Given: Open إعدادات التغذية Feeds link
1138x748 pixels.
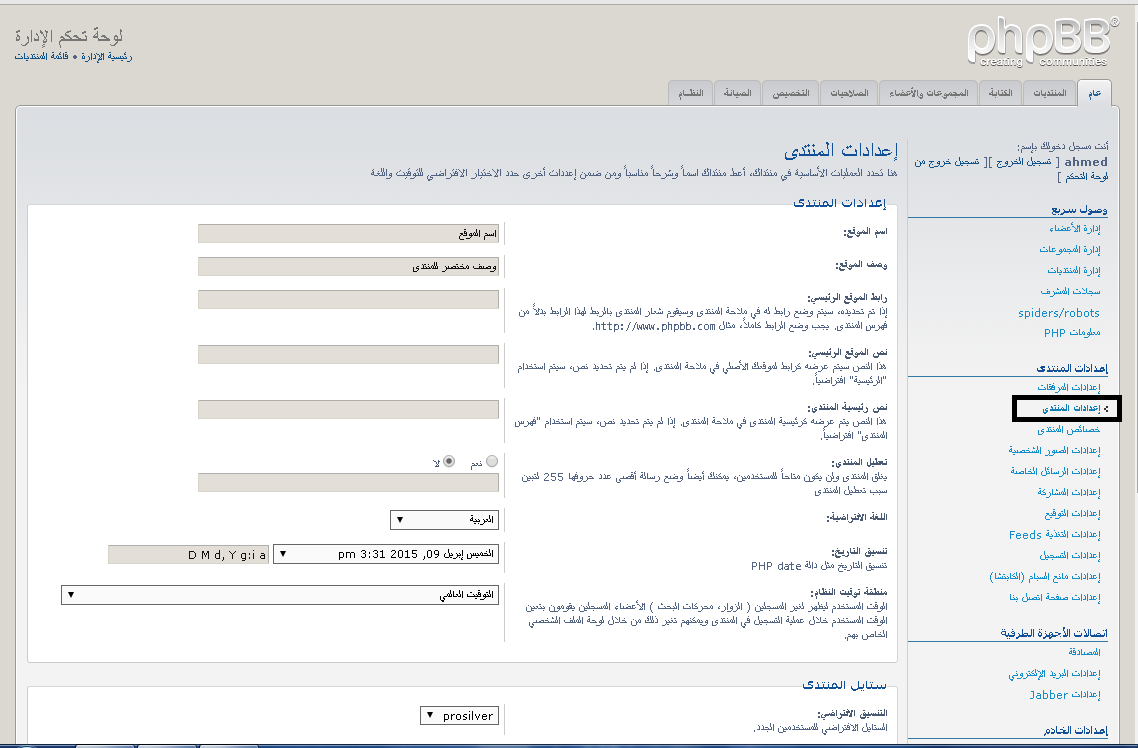Looking at the screenshot, I should [1055, 535].
